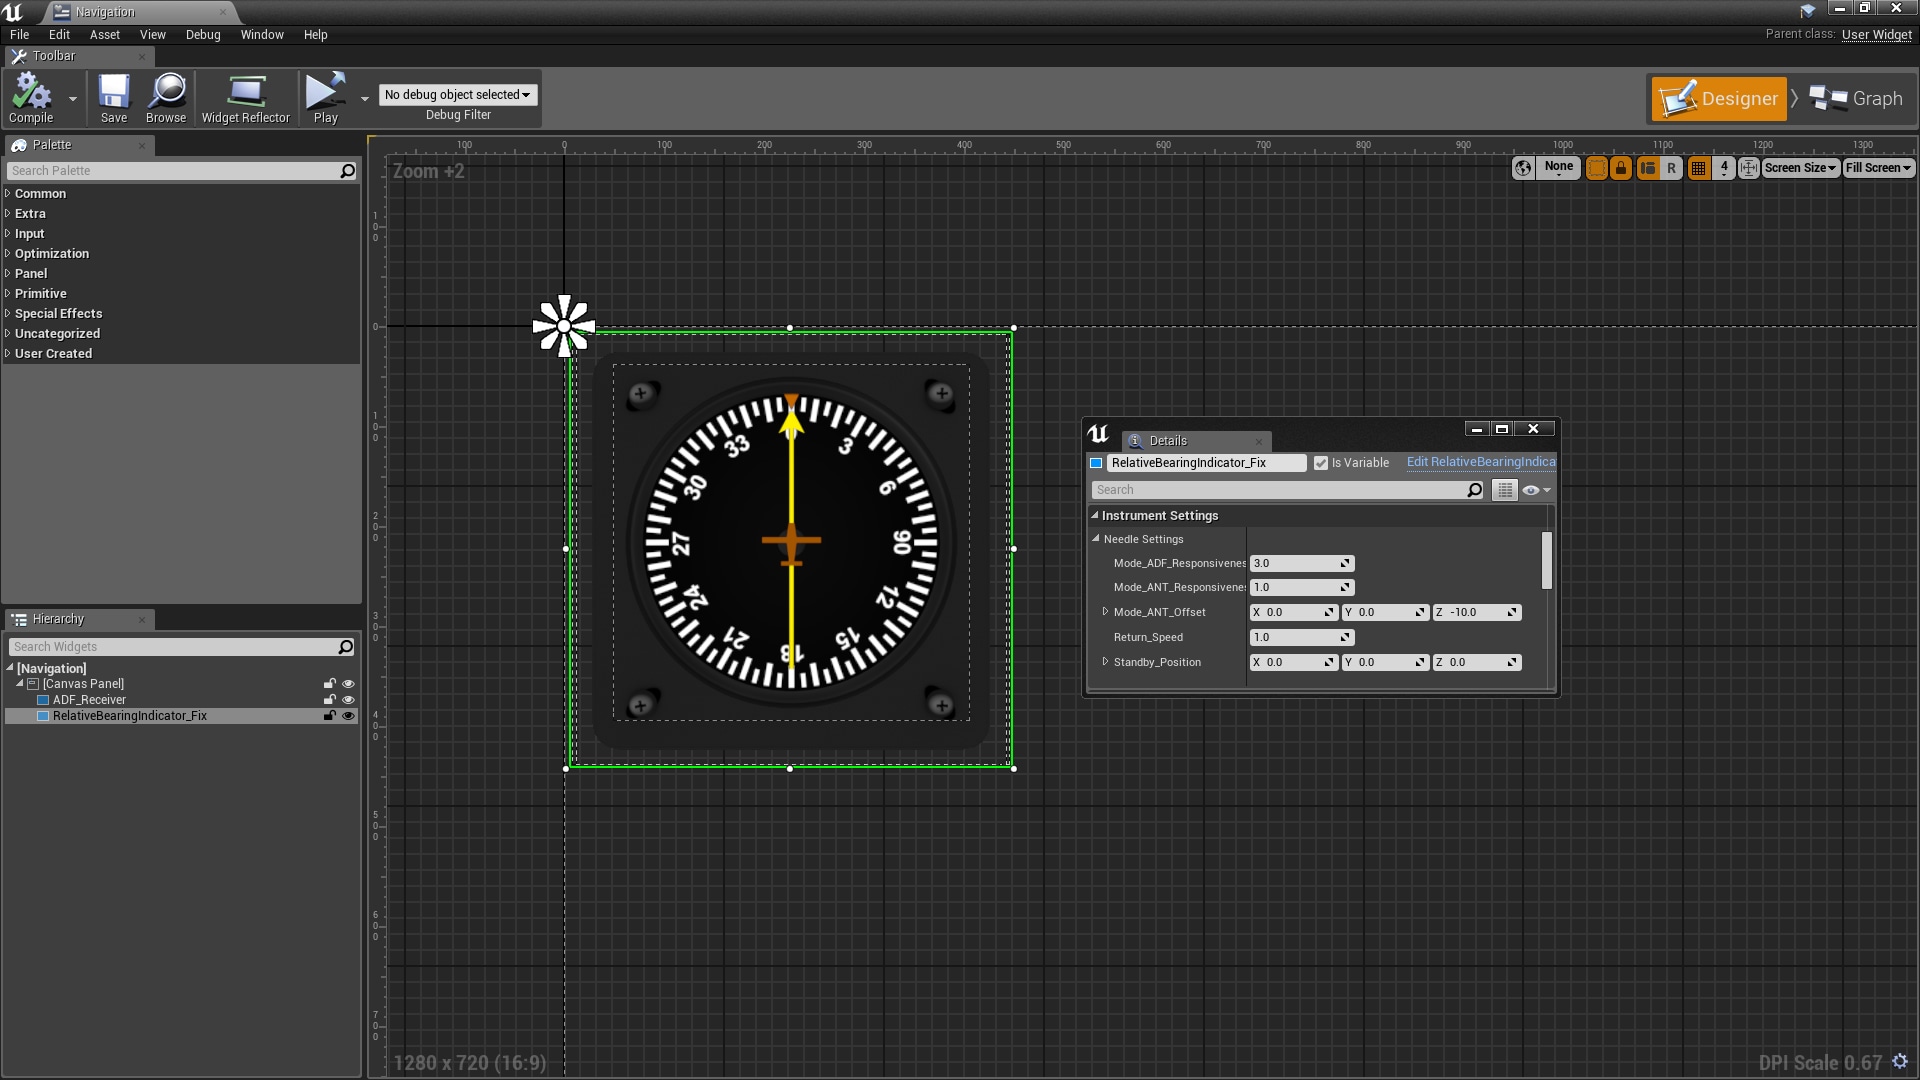Click the Edit RelativeBearingIndicator link in Details
The width and height of the screenshot is (1920, 1080).
click(1480, 462)
